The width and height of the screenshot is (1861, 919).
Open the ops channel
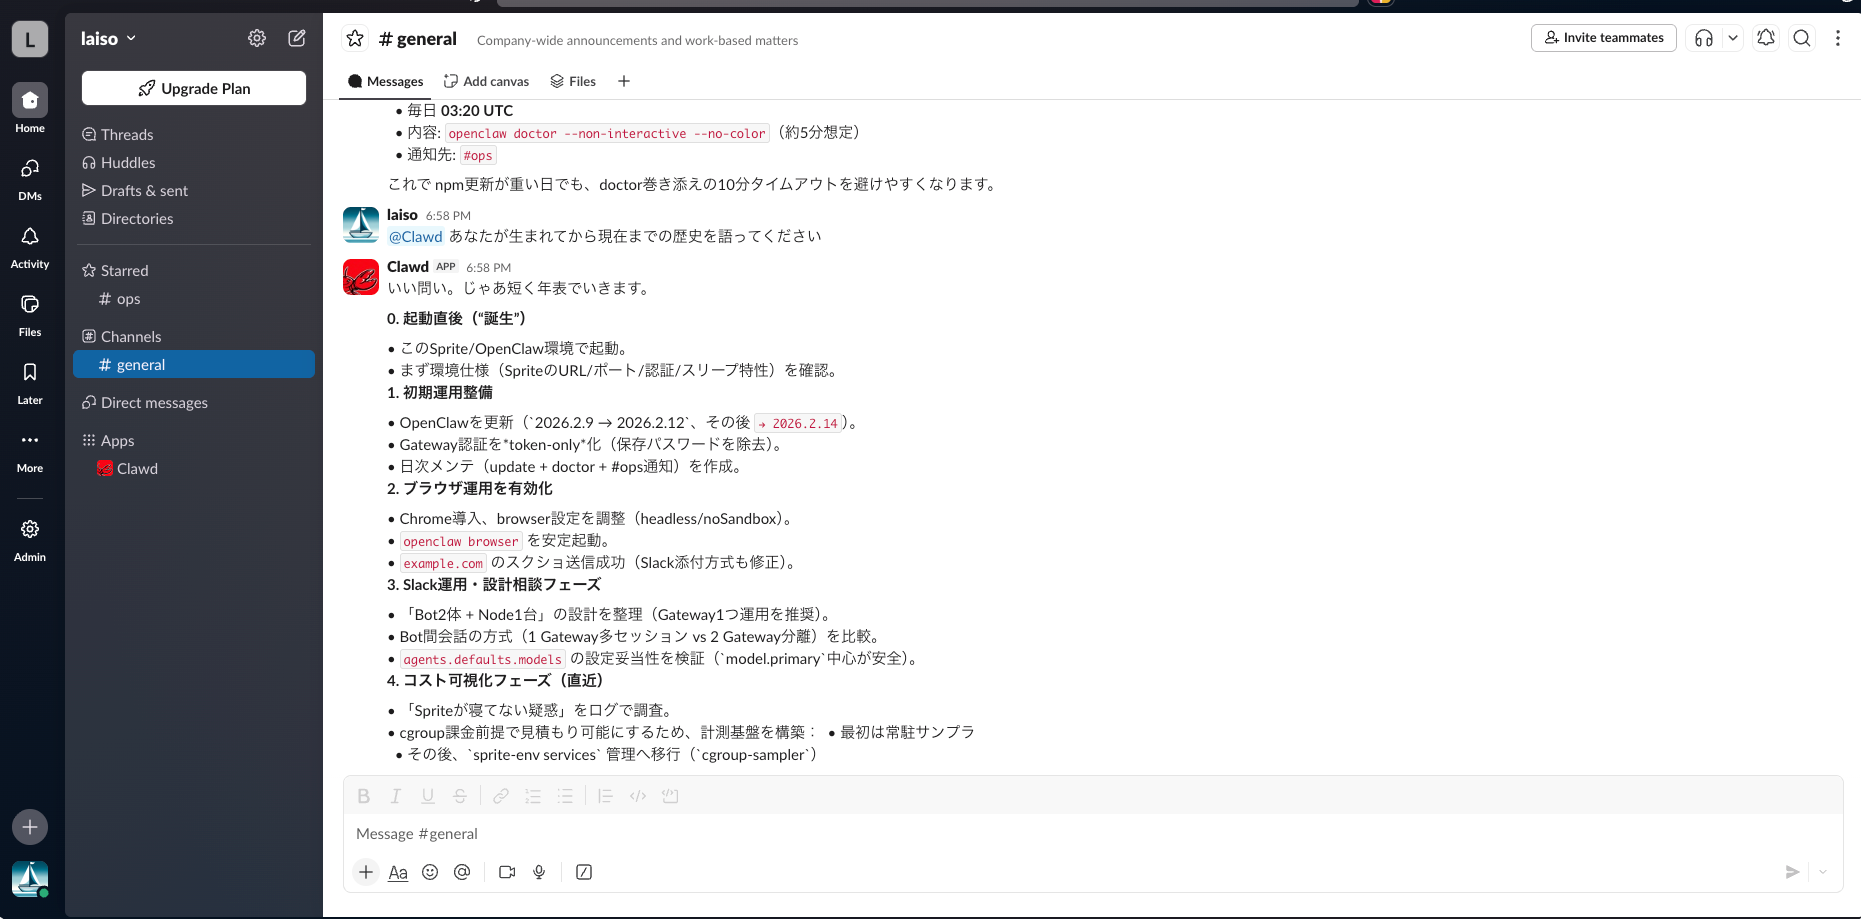(194, 298)
